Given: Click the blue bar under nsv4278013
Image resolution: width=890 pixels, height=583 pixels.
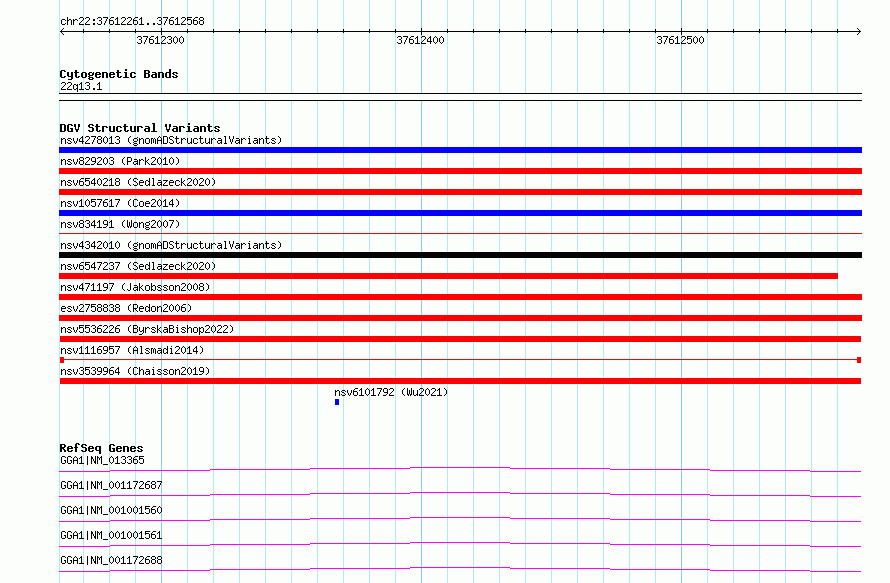Looking at the screenshot, I should tap(460, 150).
